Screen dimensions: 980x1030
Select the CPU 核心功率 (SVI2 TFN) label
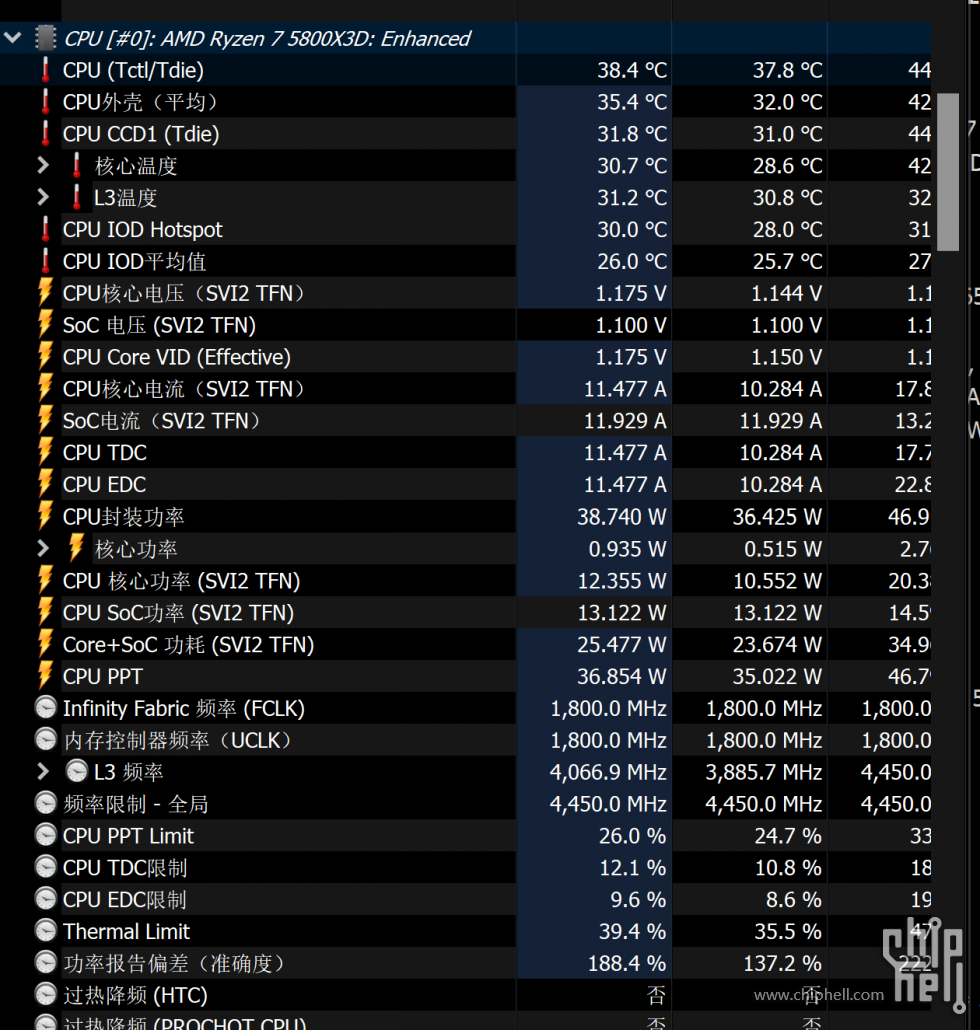click(181, 581)
